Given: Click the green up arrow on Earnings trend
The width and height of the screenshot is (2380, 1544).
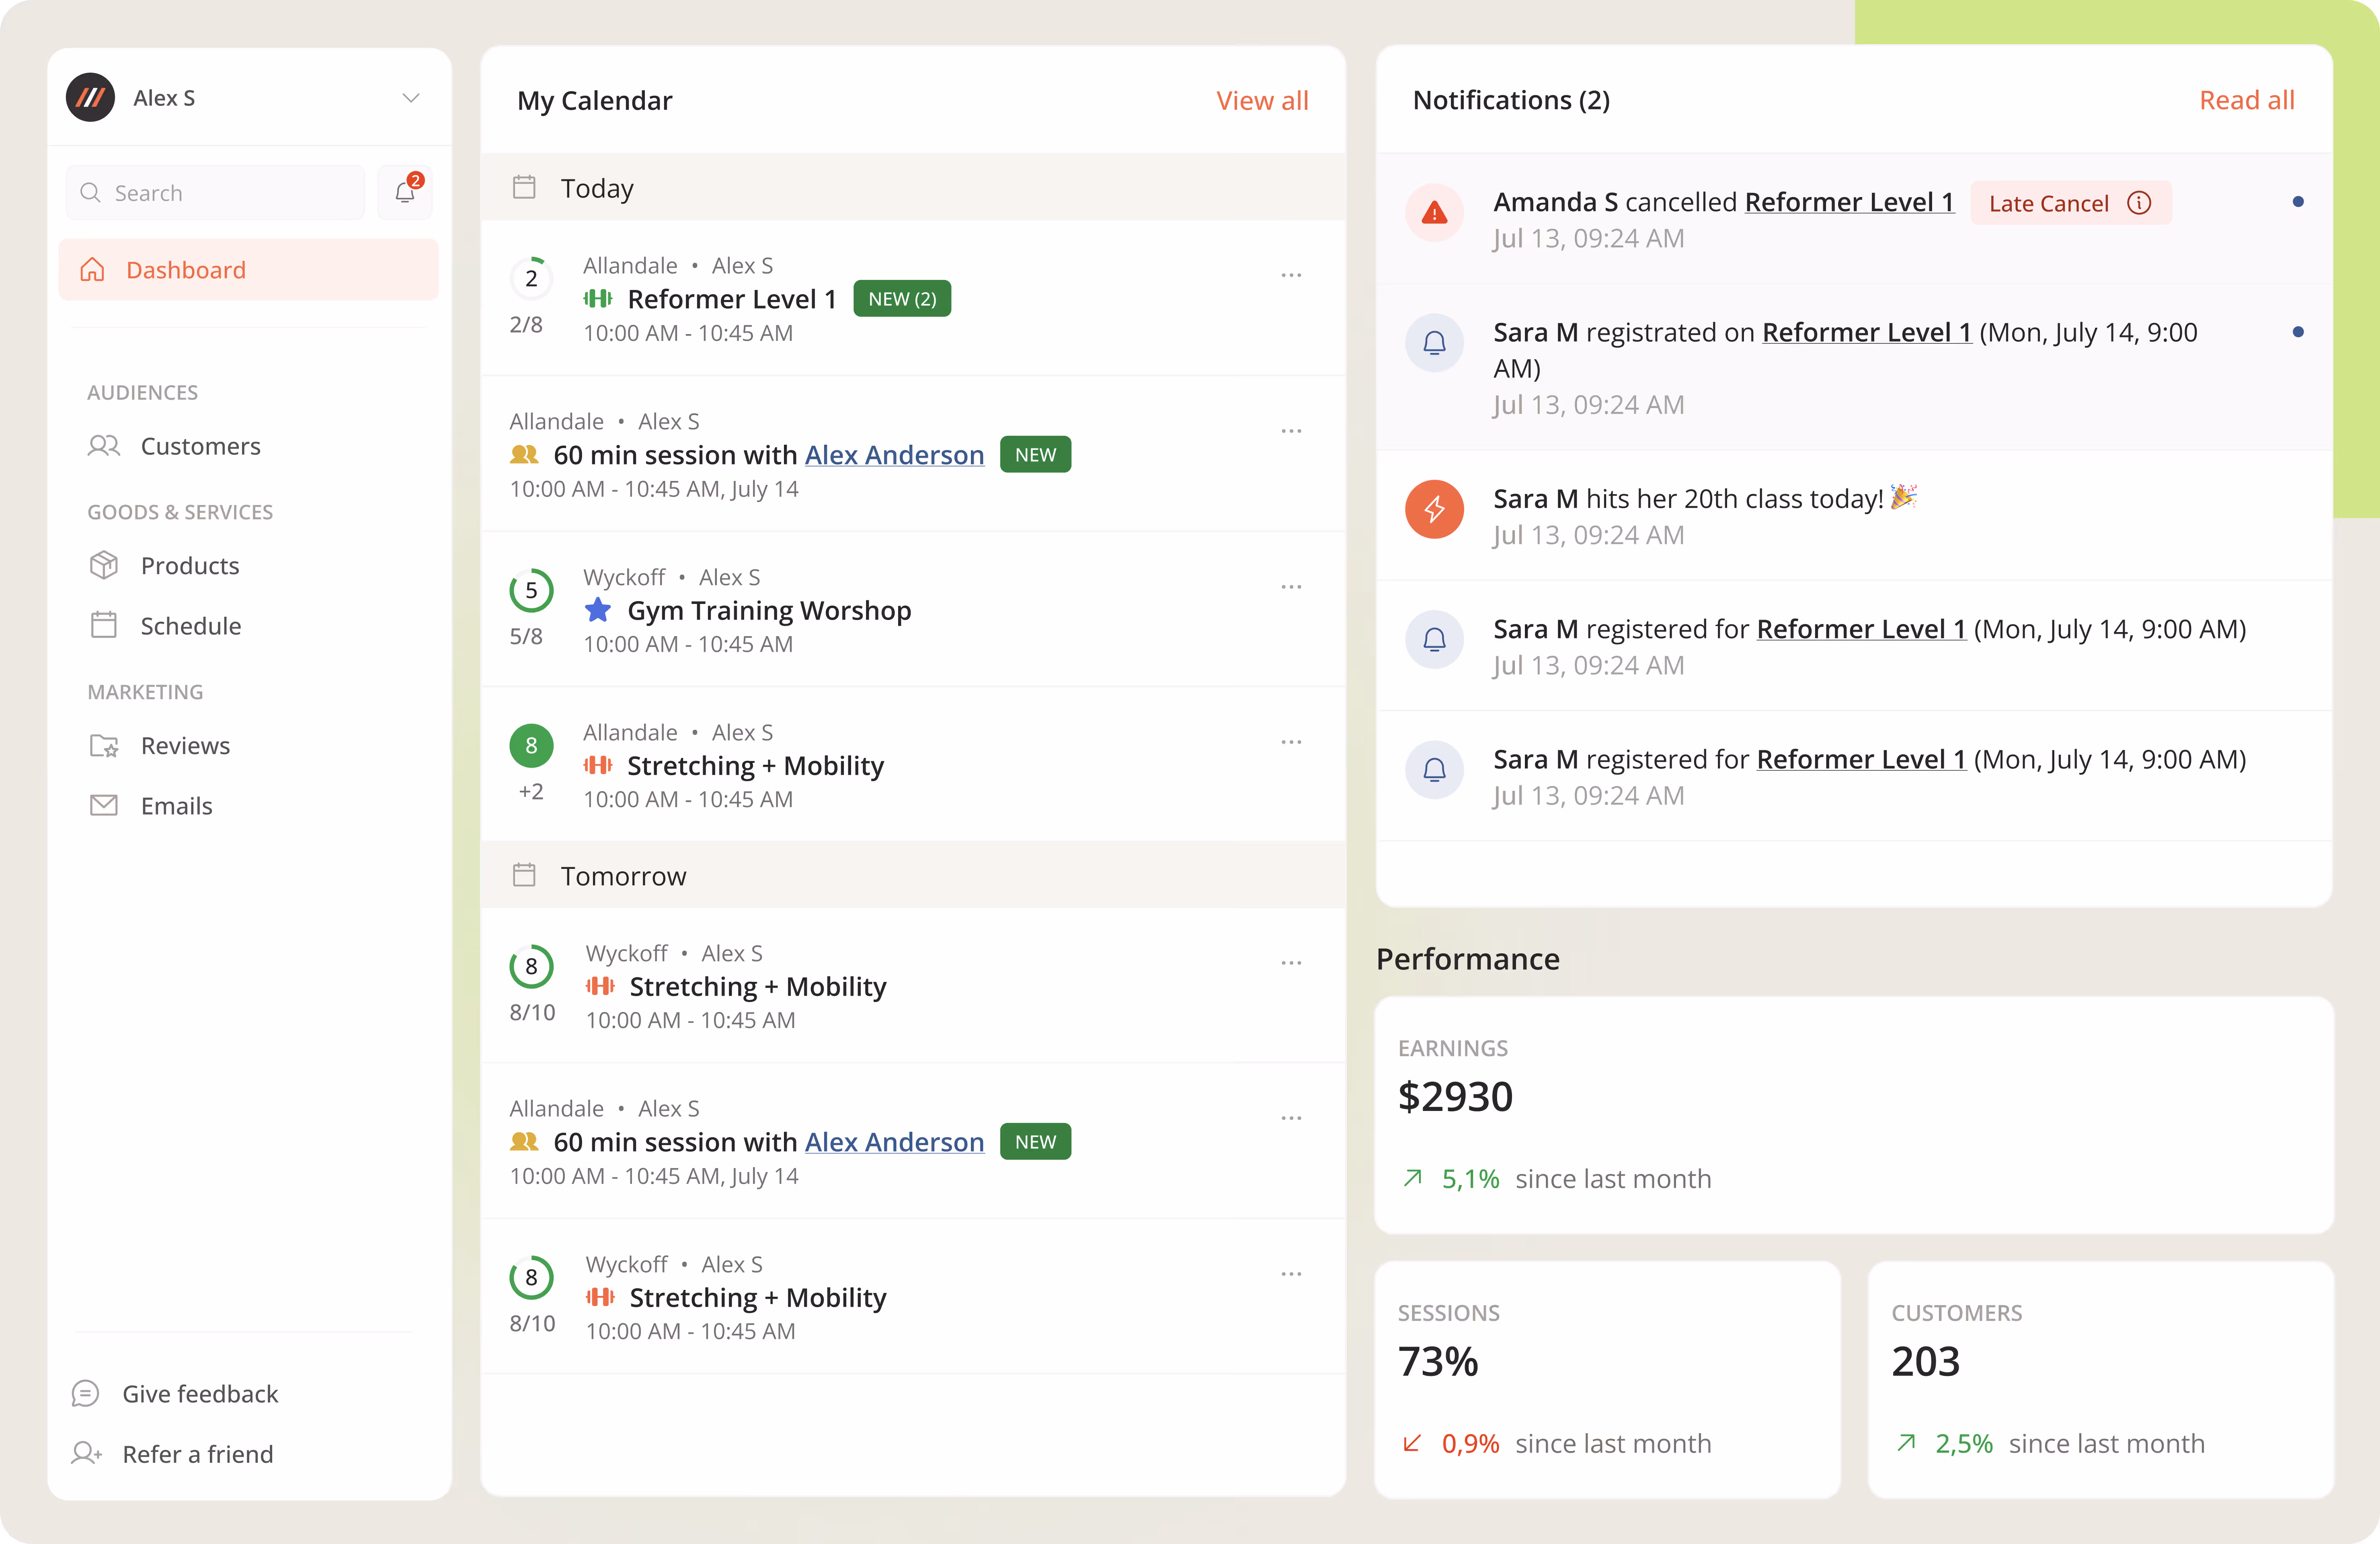Looking at the screenshot, I should tap(1412, 1178).
